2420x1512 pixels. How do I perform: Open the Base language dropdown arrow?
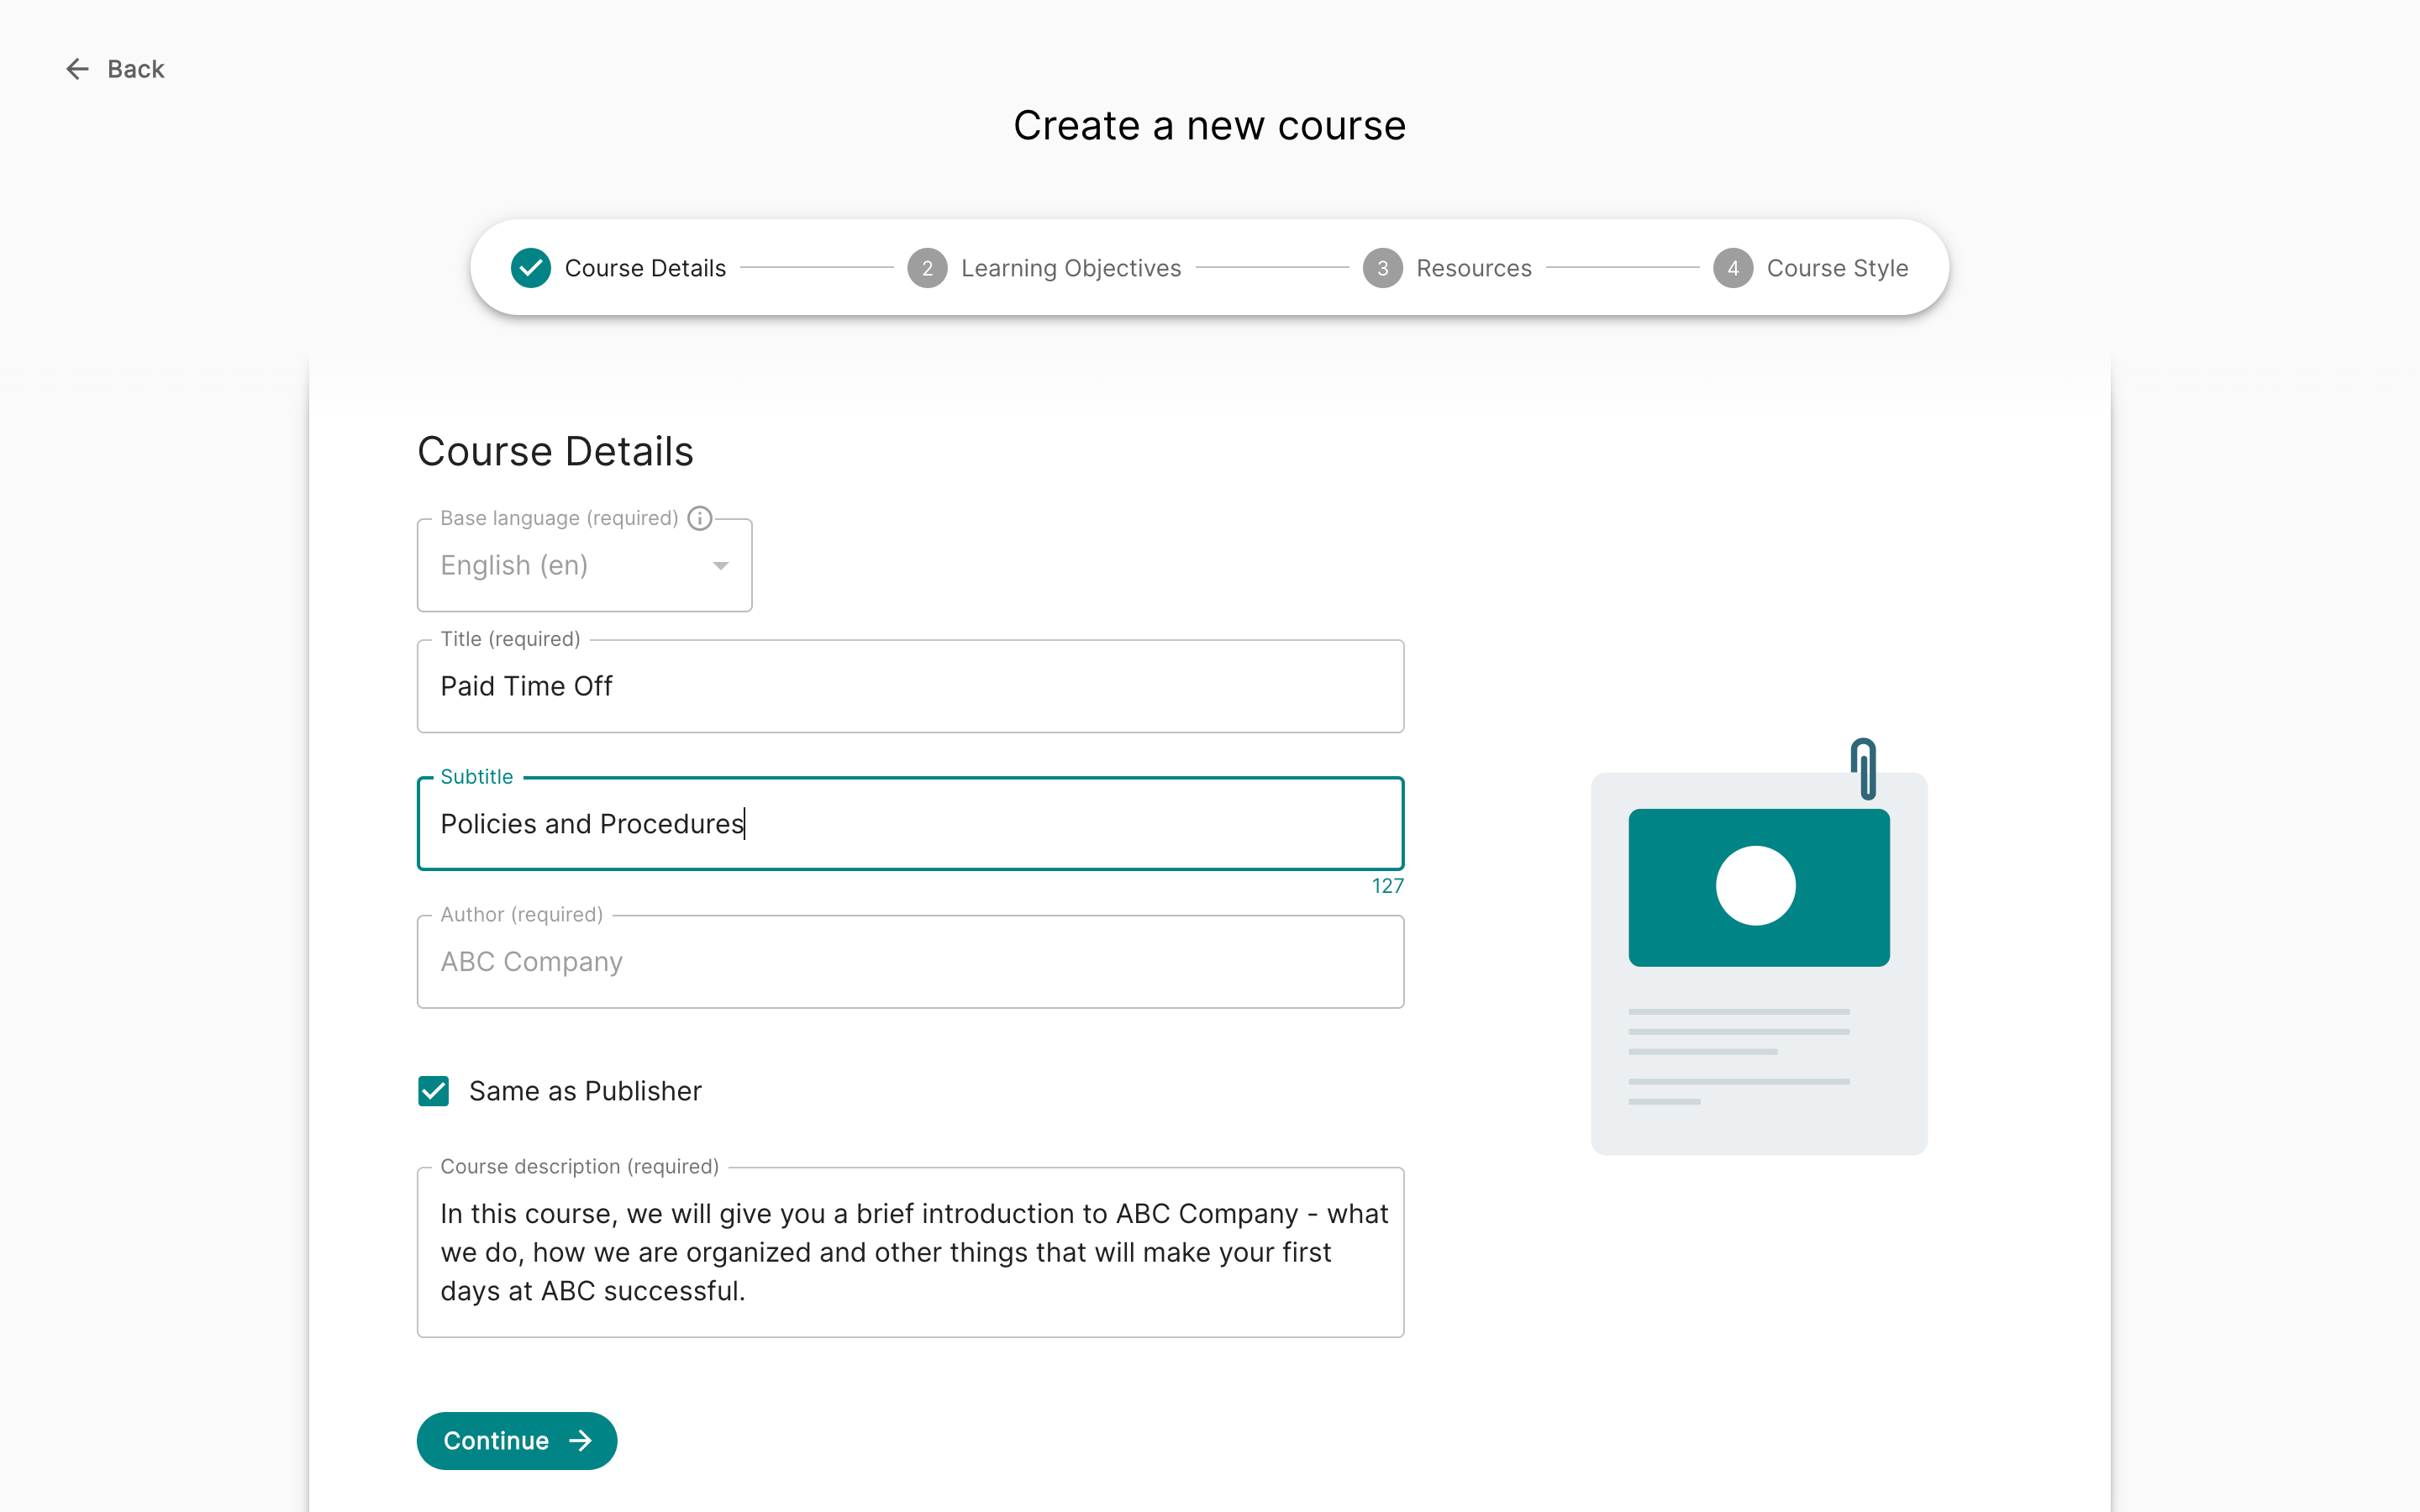pos(720,566)
